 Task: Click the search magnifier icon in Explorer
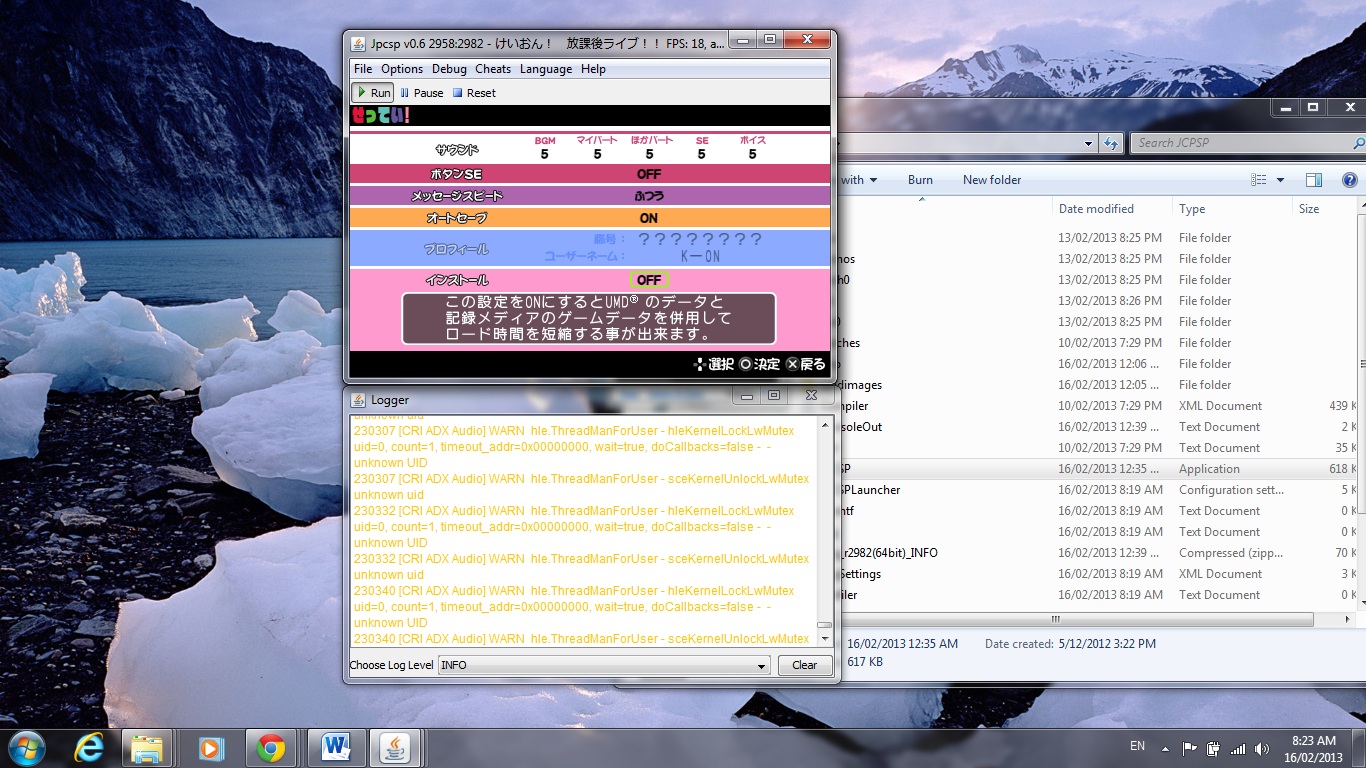click(x=1359, y=143)
